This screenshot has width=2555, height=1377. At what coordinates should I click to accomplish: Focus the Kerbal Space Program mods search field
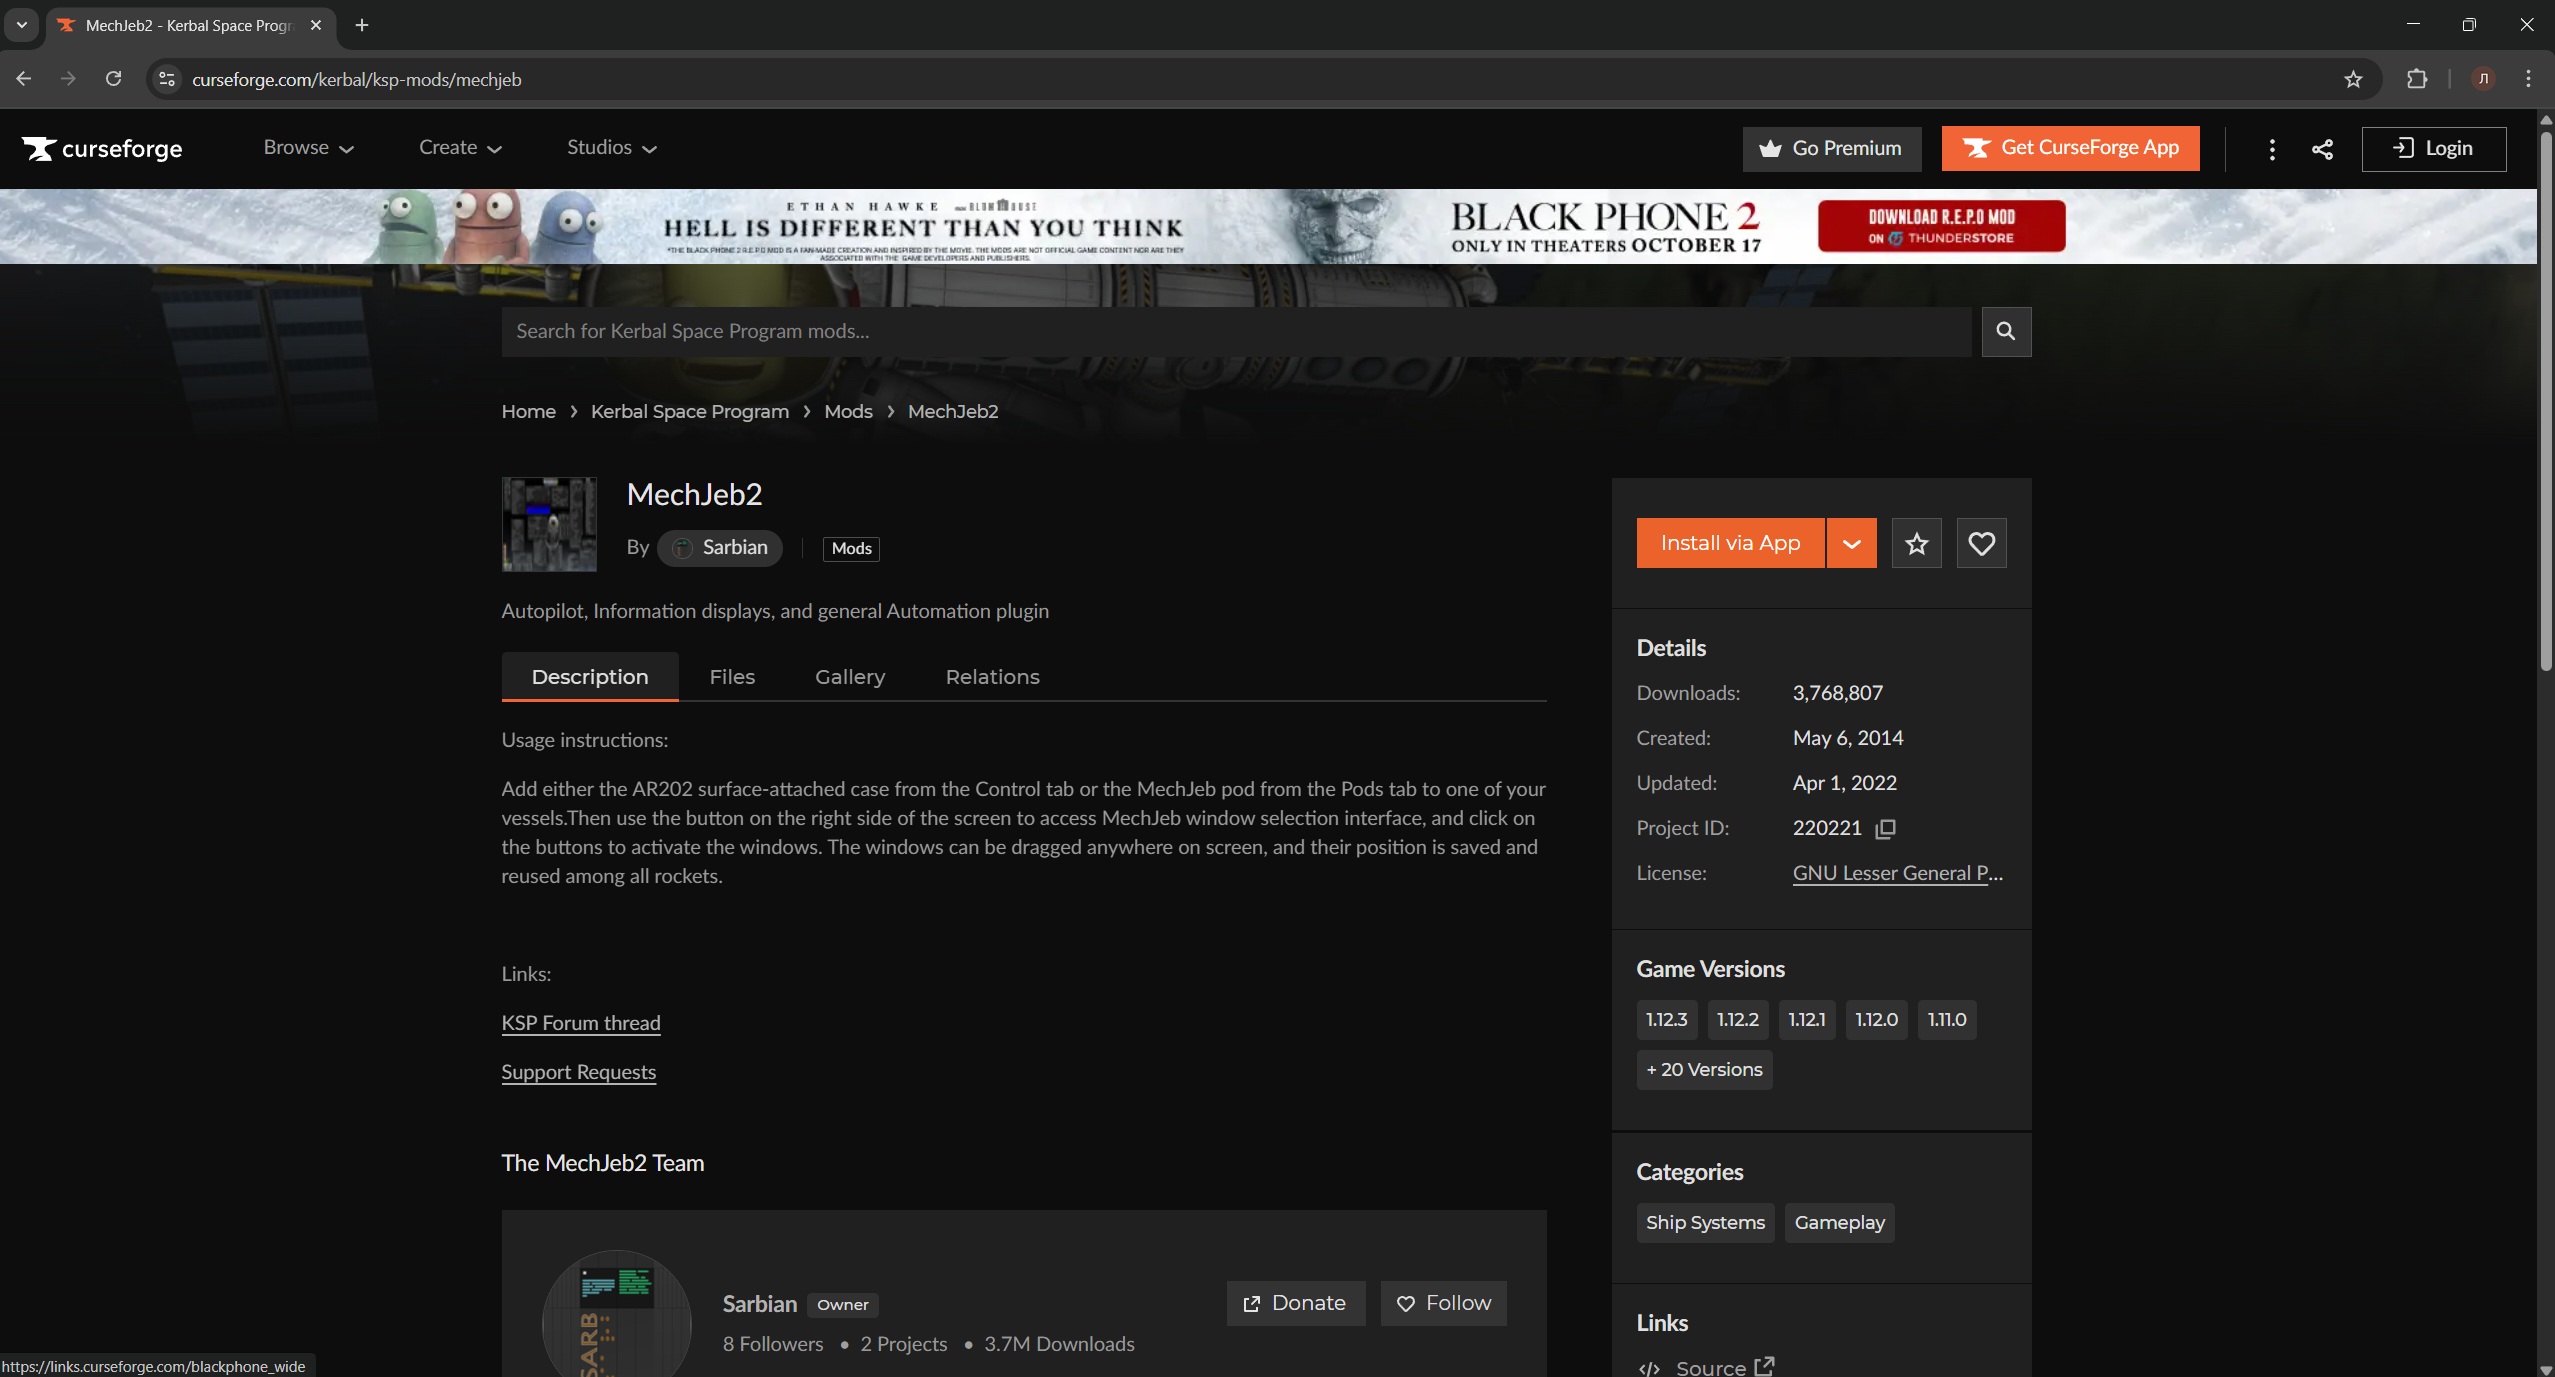pos(1236,332)
